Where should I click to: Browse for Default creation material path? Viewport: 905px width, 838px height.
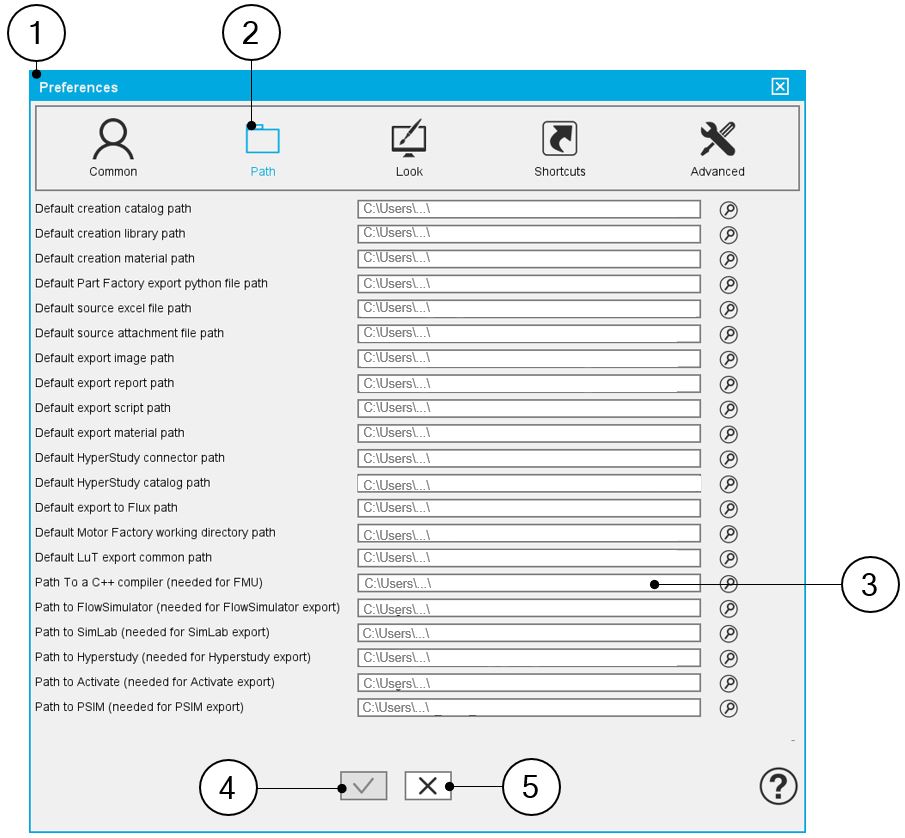pyautogui.click(x=729, y=260)
